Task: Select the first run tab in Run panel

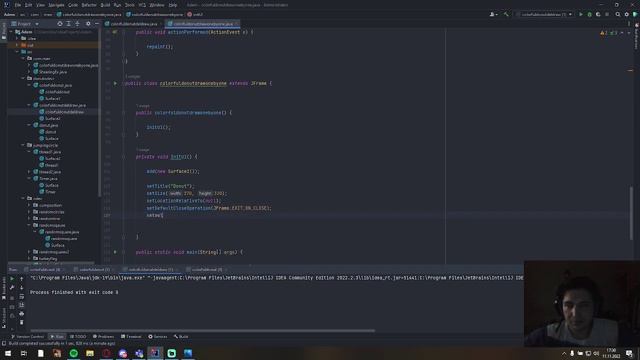Action: point(44,269)
